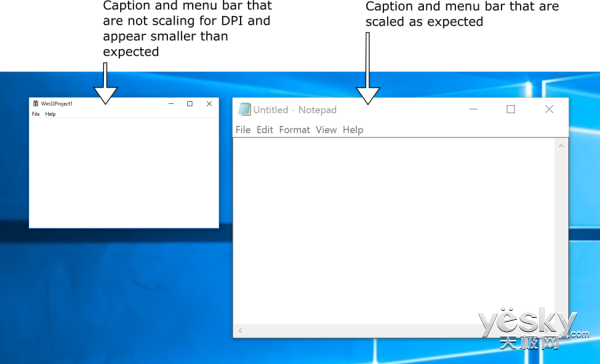Click Notepad horizontal scrollbar left arrow
This screenshot has width=600, height=364.
pos(240,330)
